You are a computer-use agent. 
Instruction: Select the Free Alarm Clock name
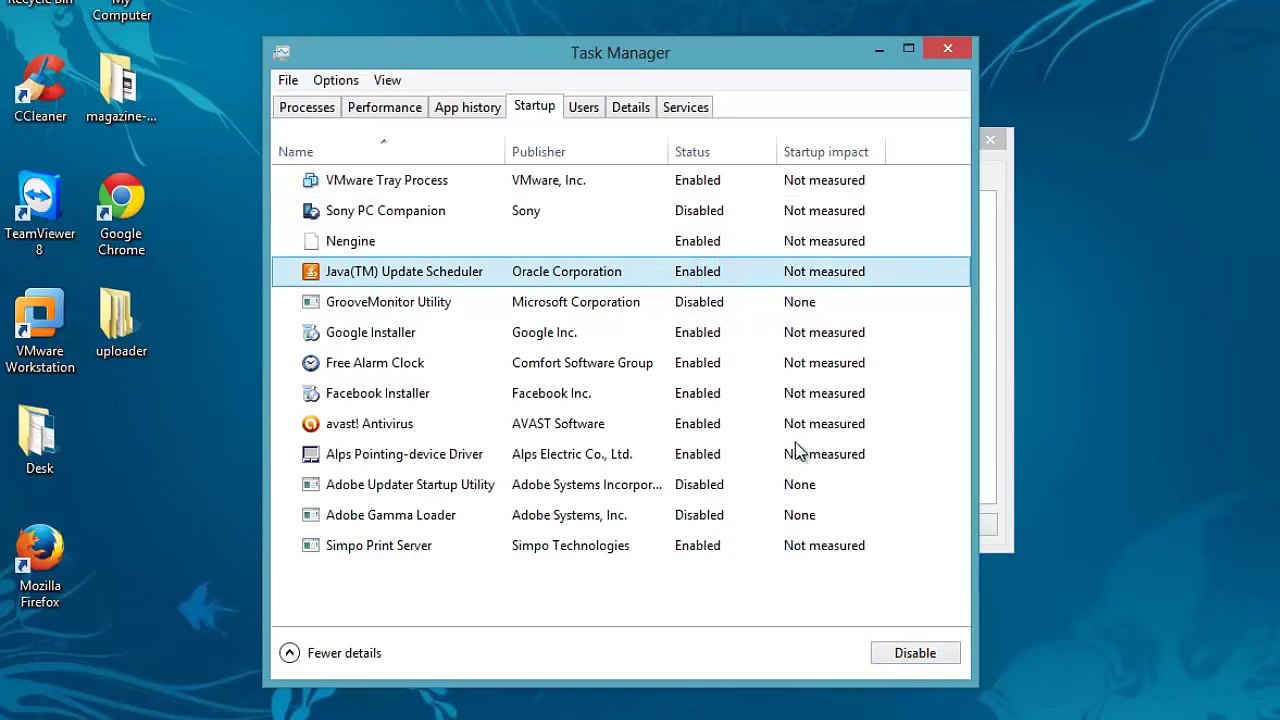375,363
